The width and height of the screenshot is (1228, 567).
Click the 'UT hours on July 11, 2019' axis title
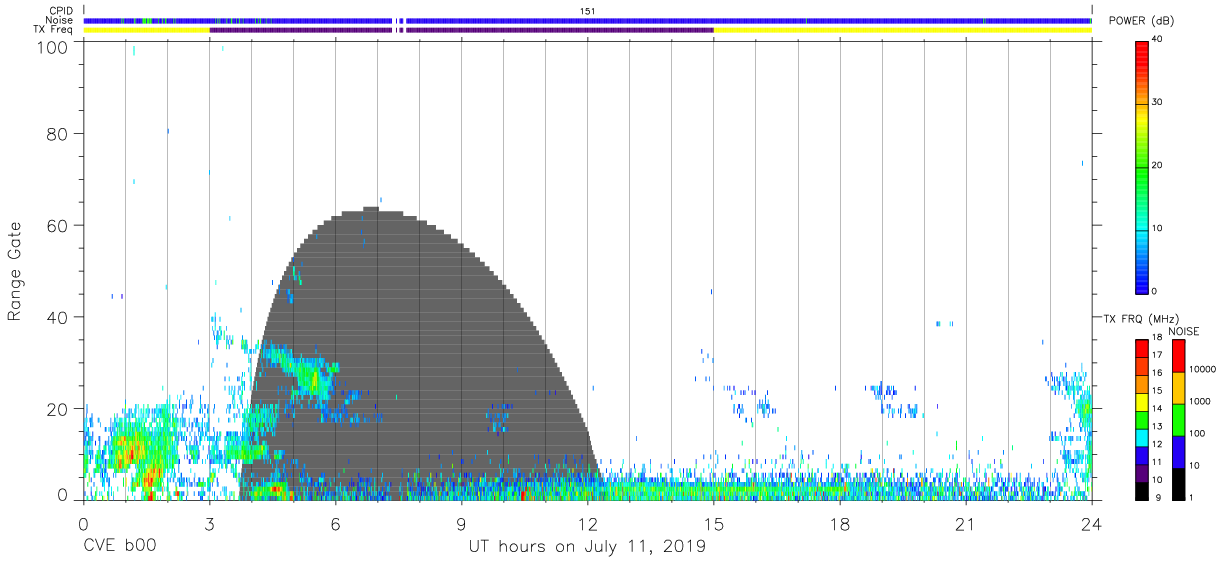[x=587, y=547]
